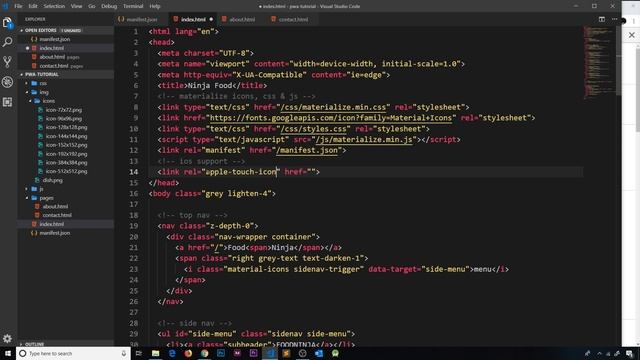The width and height of the screenshot is (640, 360).
Task: Open the Go menu
Action: click(91, 6)
